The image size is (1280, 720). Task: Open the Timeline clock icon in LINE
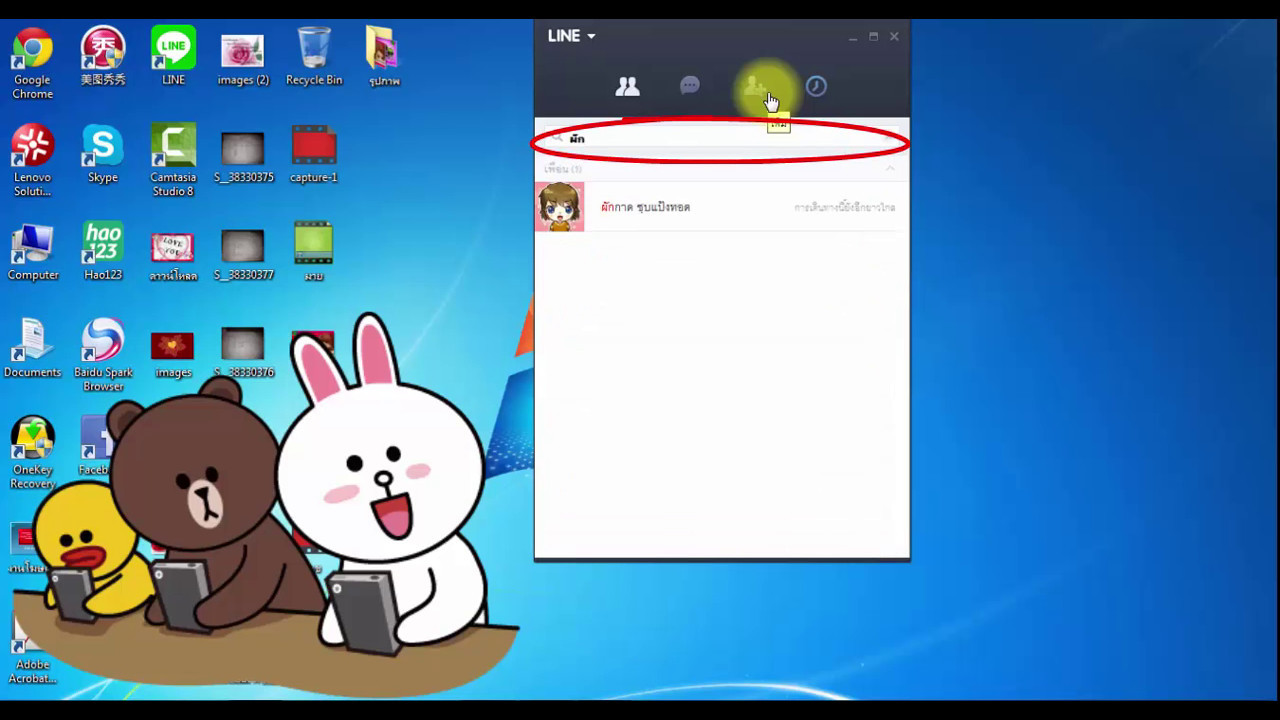point(816,86)
